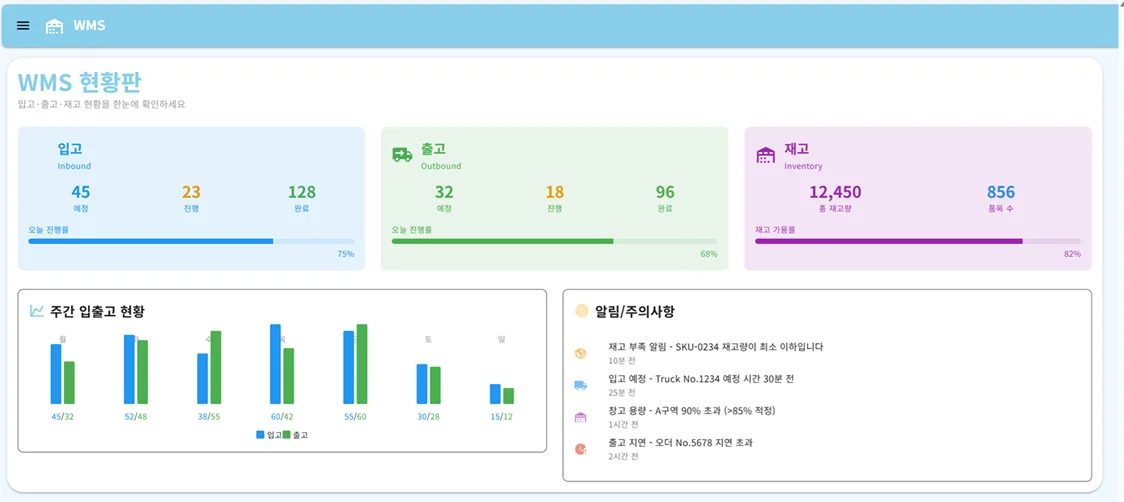Click the red clock icon for 출고 지연 alert
1124x502 pixels.
pyautogui.click(x=581, y=449)
